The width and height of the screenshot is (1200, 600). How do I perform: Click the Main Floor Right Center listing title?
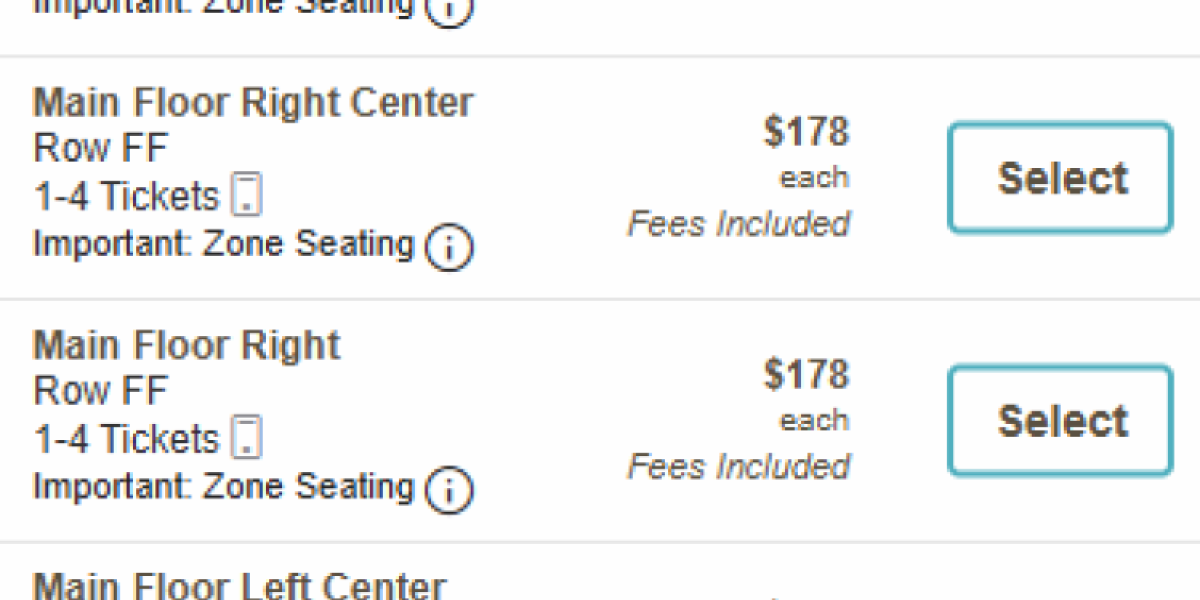point(253,103)
